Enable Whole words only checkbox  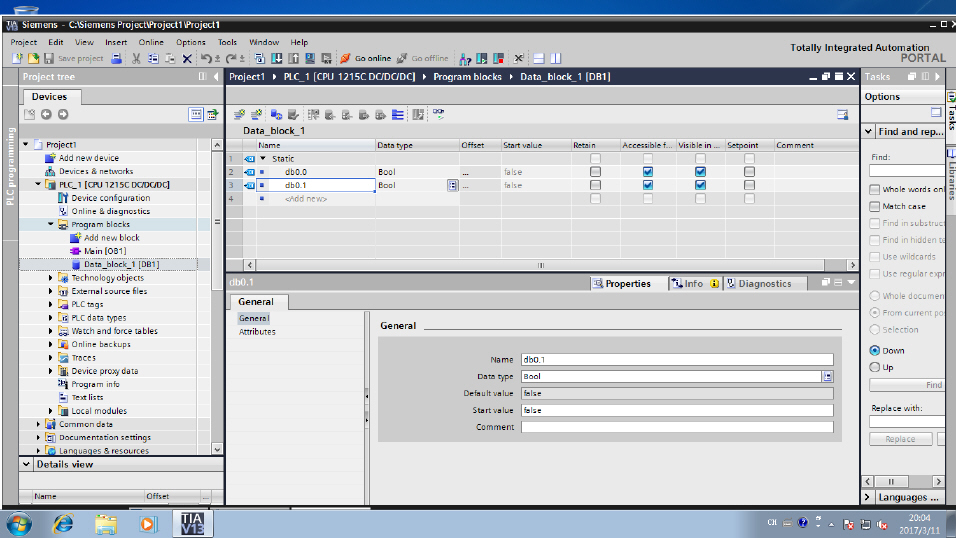click(x=875, y=189)
